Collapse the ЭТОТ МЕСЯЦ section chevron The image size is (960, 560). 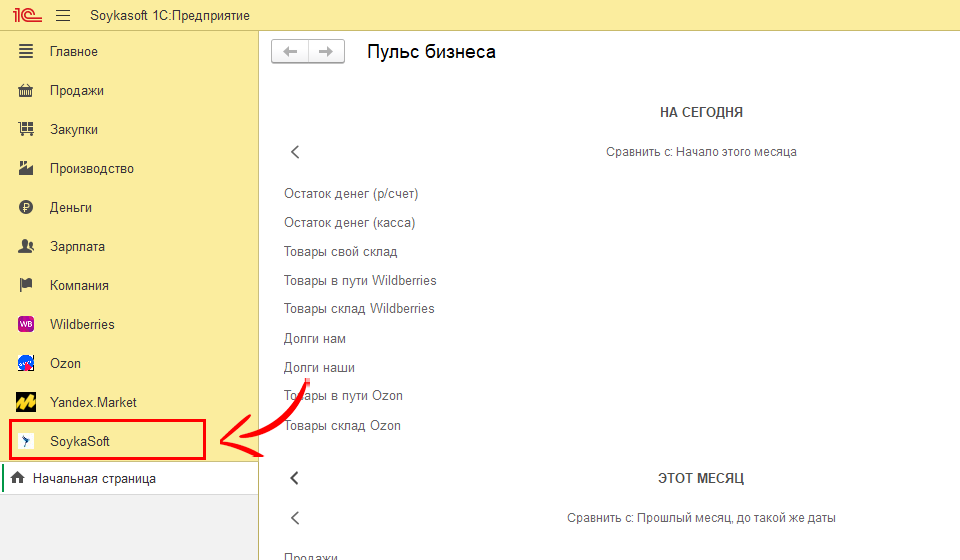coord(295,478)
